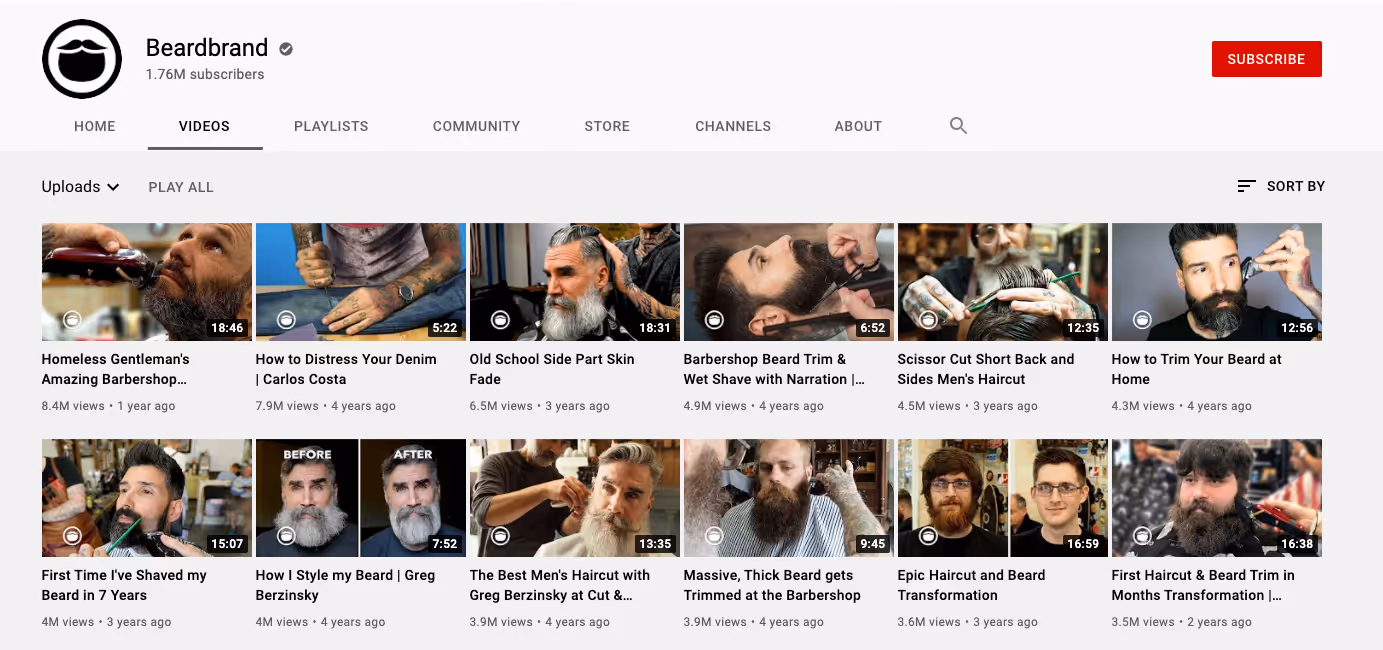Click the watermark logo on Epic Haircut thumbnail
1383x650 pixels.
(x=928, y=536)
